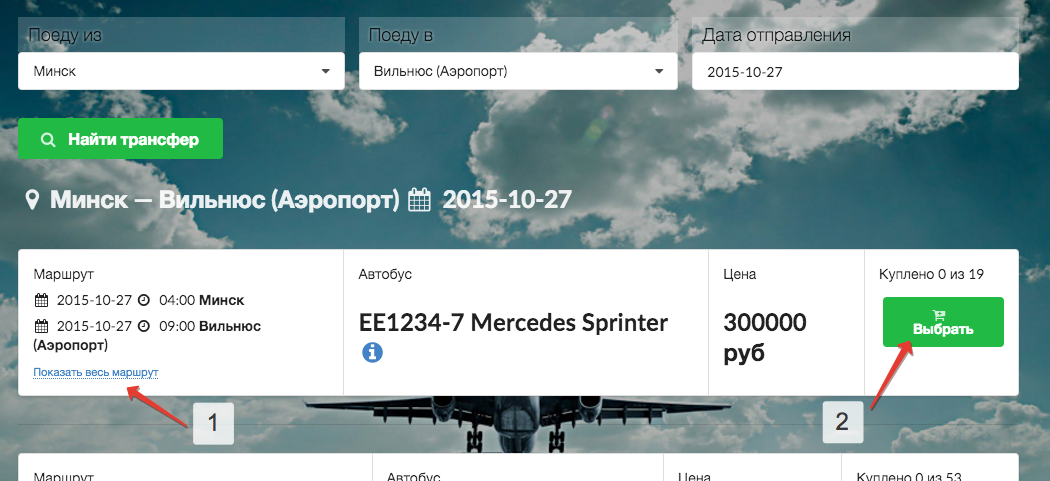Click the calendar icon in the route heading
This screenshot has height=481, width=1050.
[x=420, y=200]
